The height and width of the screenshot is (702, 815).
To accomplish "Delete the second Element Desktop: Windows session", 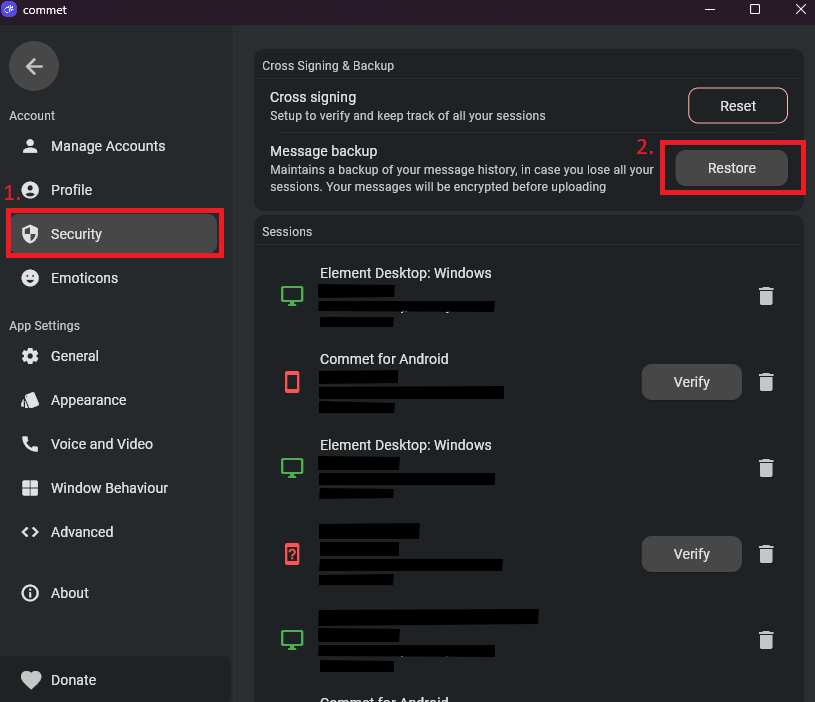I will pyautogui.click(x=766, y=468).
